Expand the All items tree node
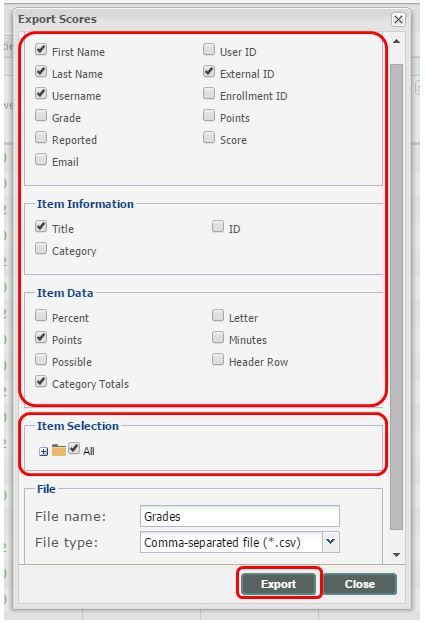Image resolution: width=426 pixels, height=623 pixels. [43, 452]
